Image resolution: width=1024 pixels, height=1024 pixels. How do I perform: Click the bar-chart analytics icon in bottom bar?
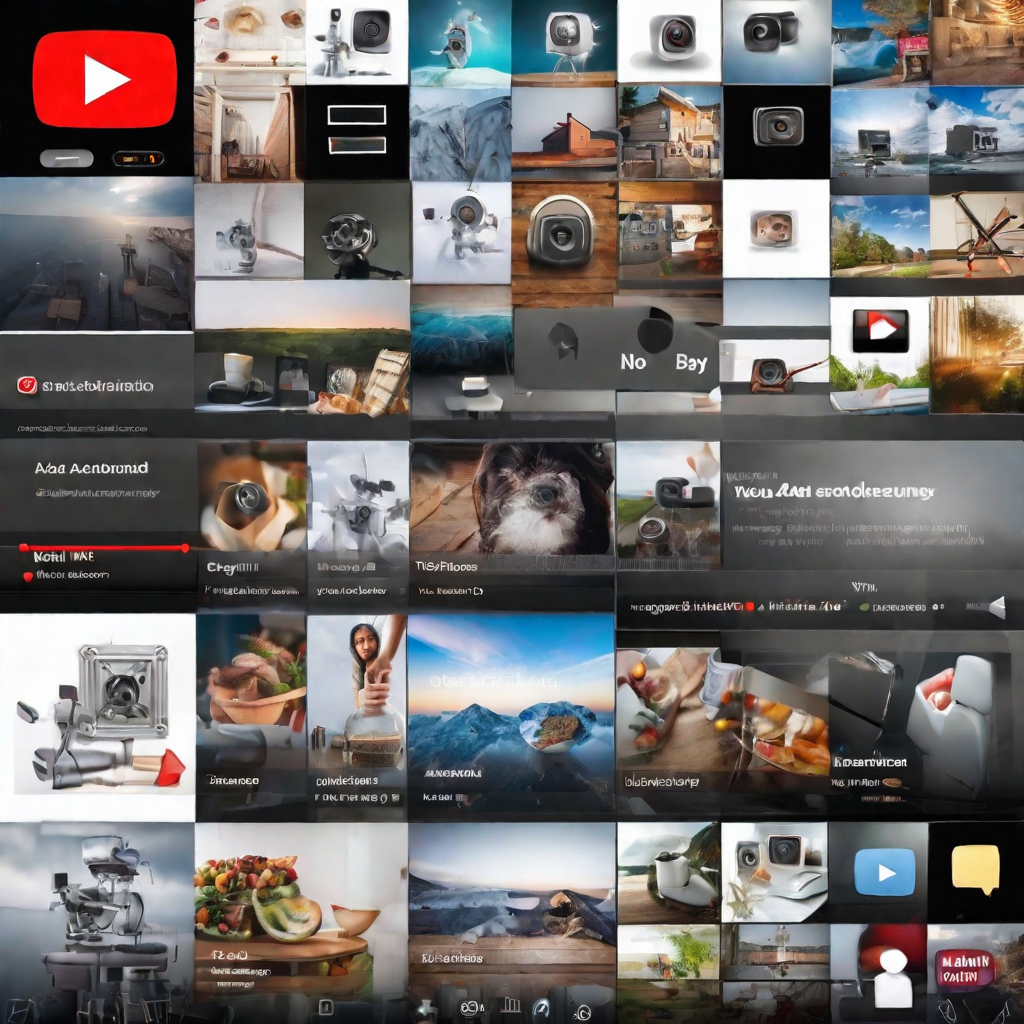coord(513,1003)
